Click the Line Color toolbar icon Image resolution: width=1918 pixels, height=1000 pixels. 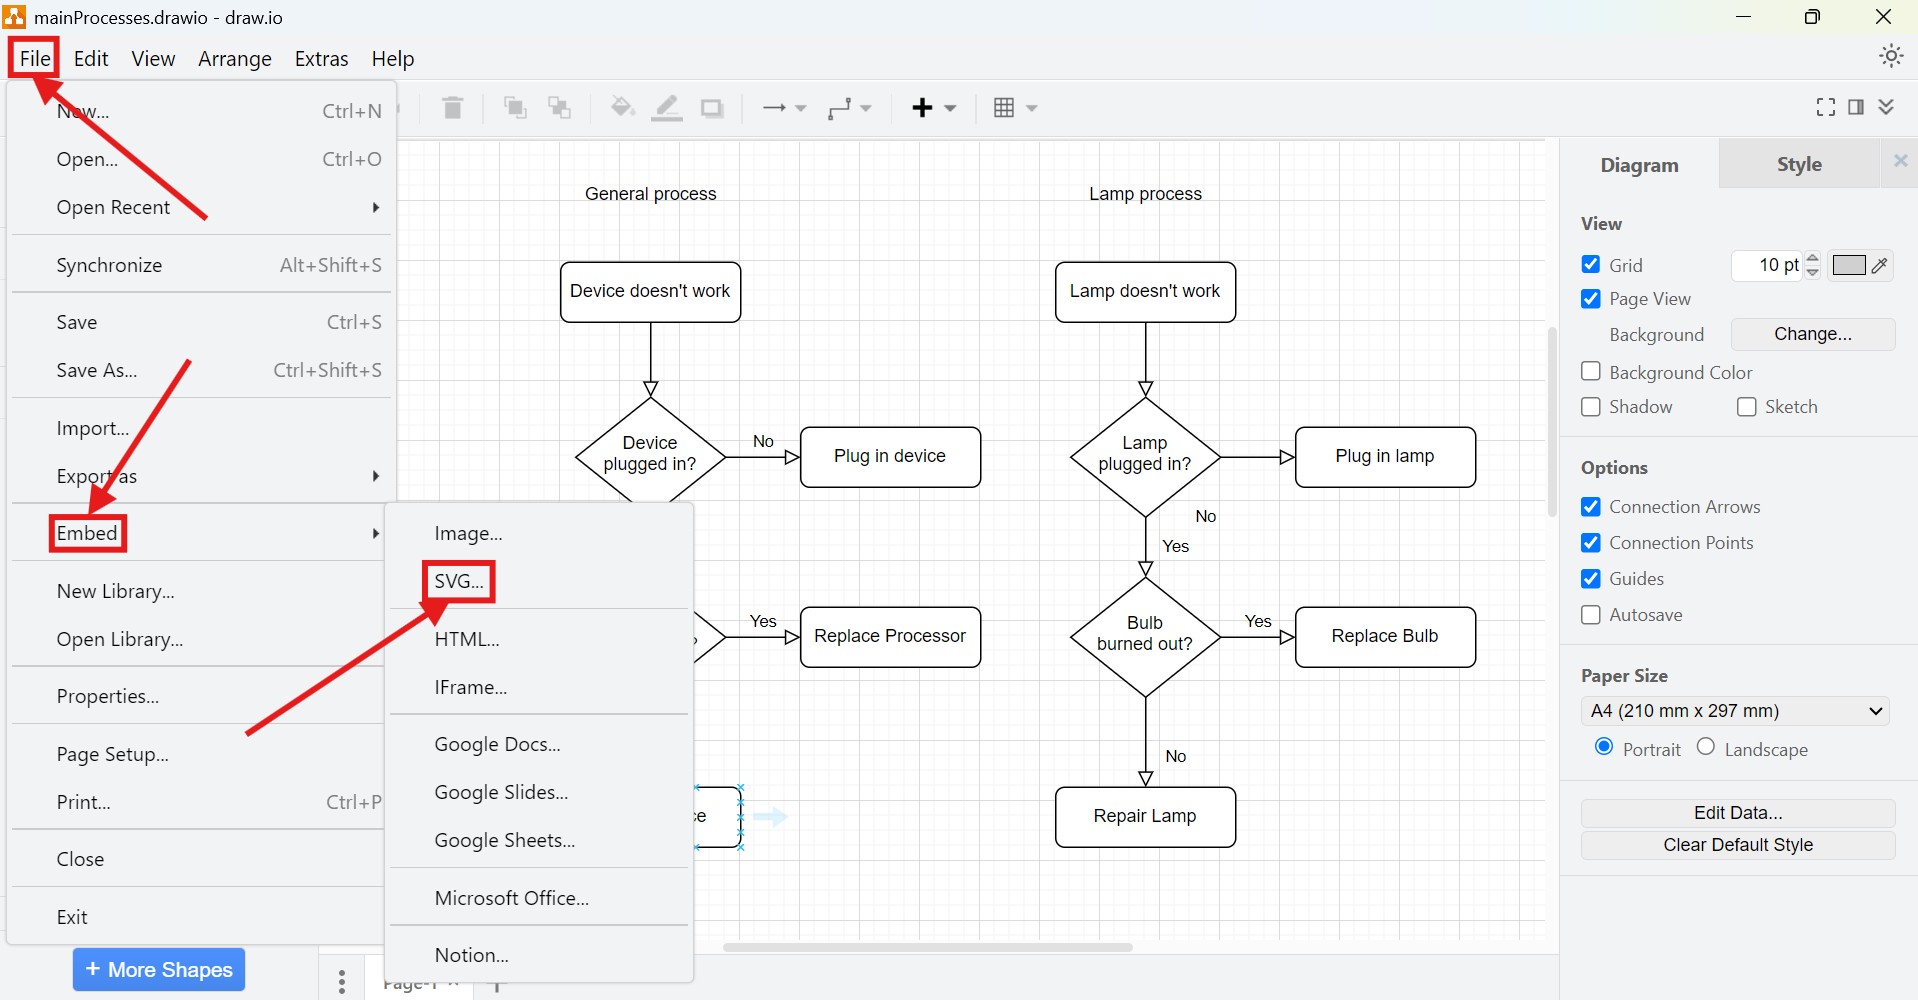666,108
